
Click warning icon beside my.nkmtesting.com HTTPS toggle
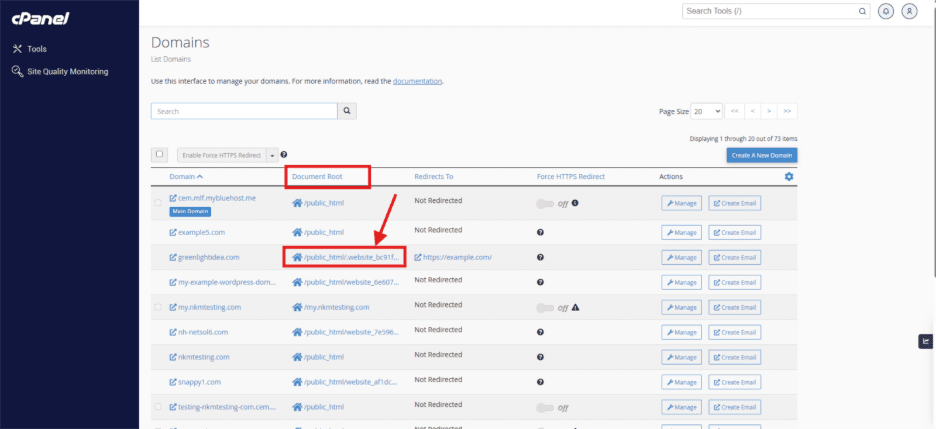pyautogui.click(x=576, y=307)
